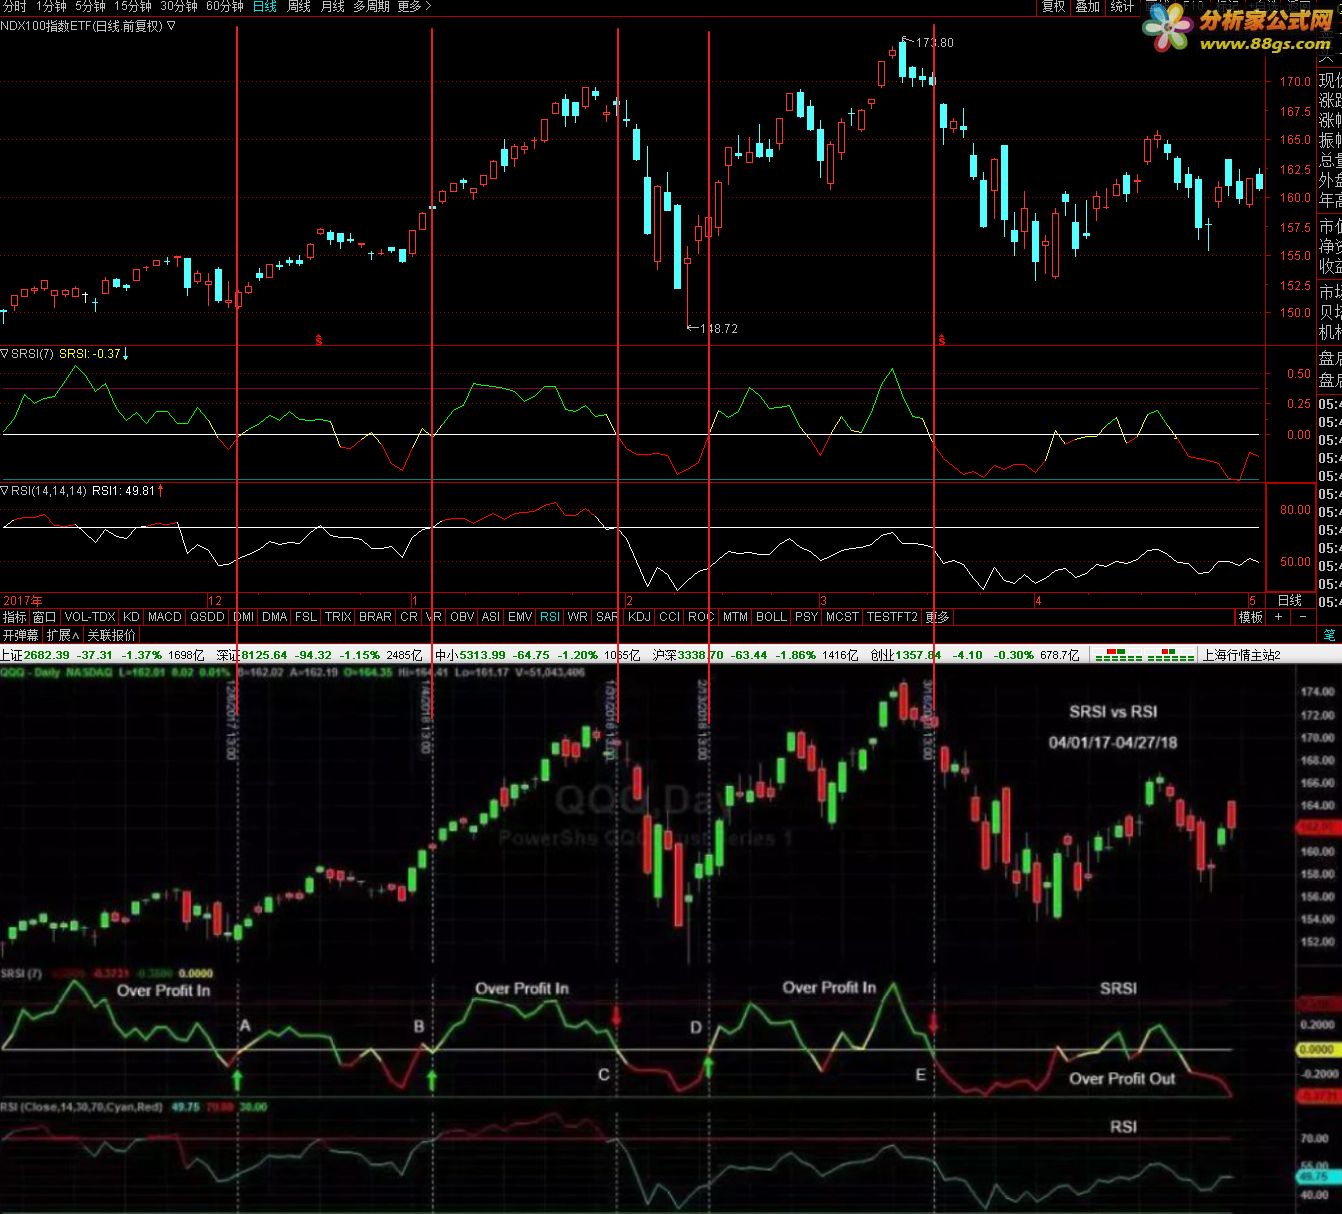Apply the TESTFT2 indicator

[x=892, y=617]
